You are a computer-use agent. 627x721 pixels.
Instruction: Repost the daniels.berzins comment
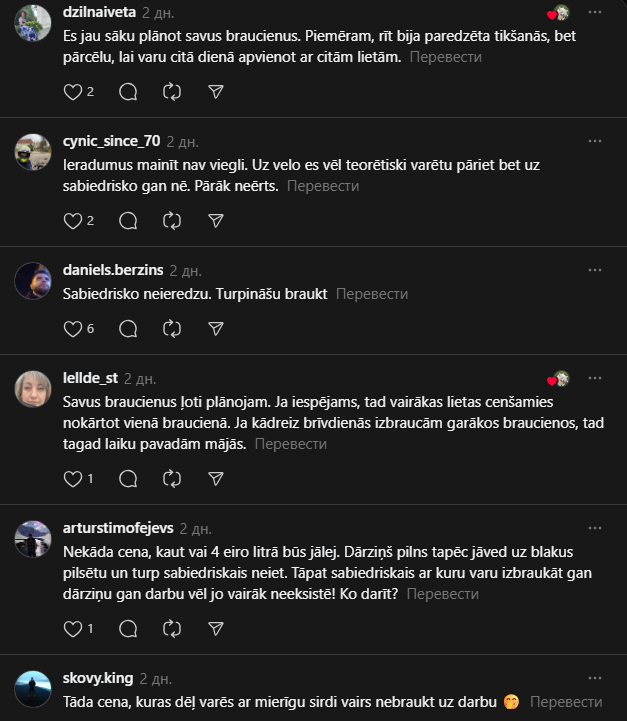(172, 328)
